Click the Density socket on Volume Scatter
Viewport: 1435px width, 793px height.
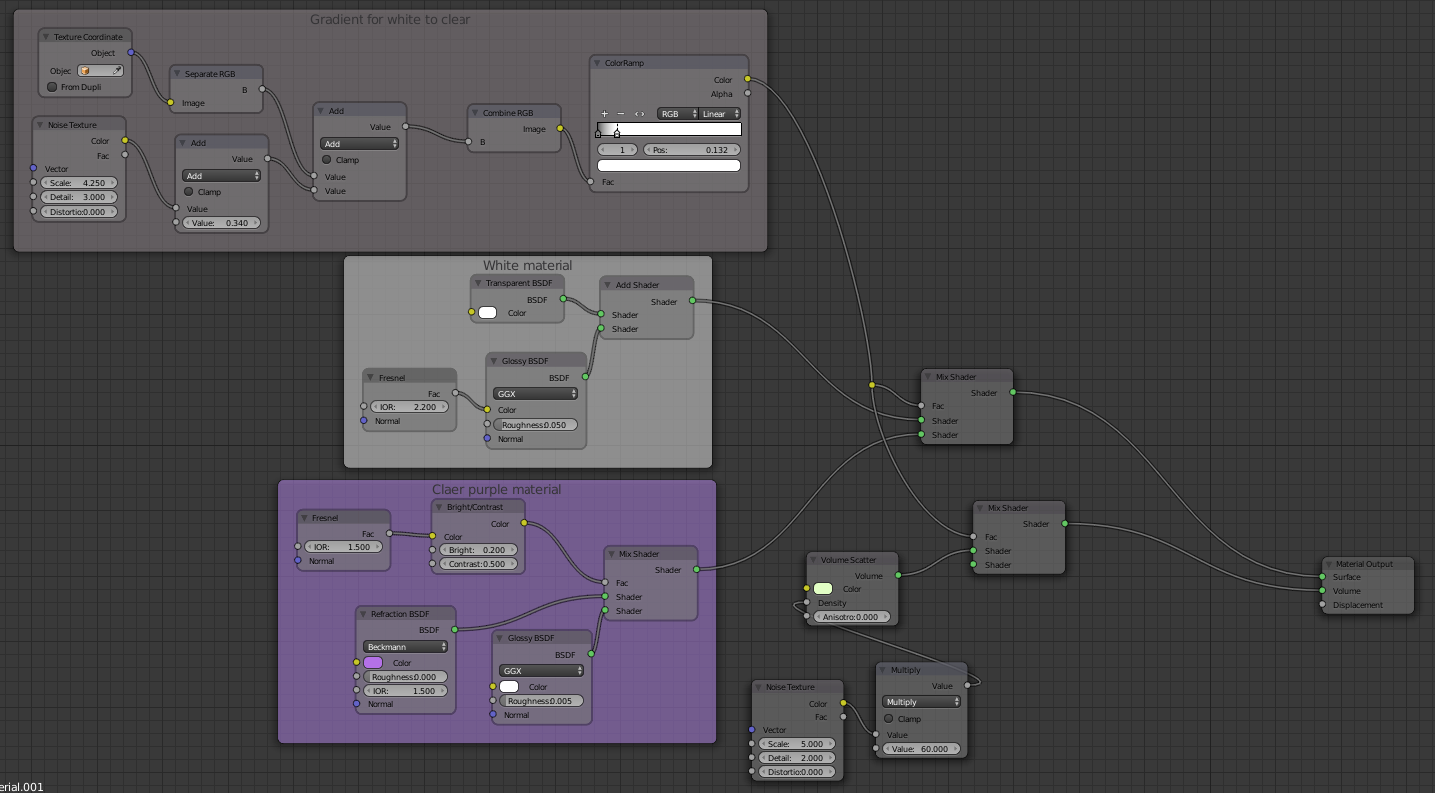807,603
